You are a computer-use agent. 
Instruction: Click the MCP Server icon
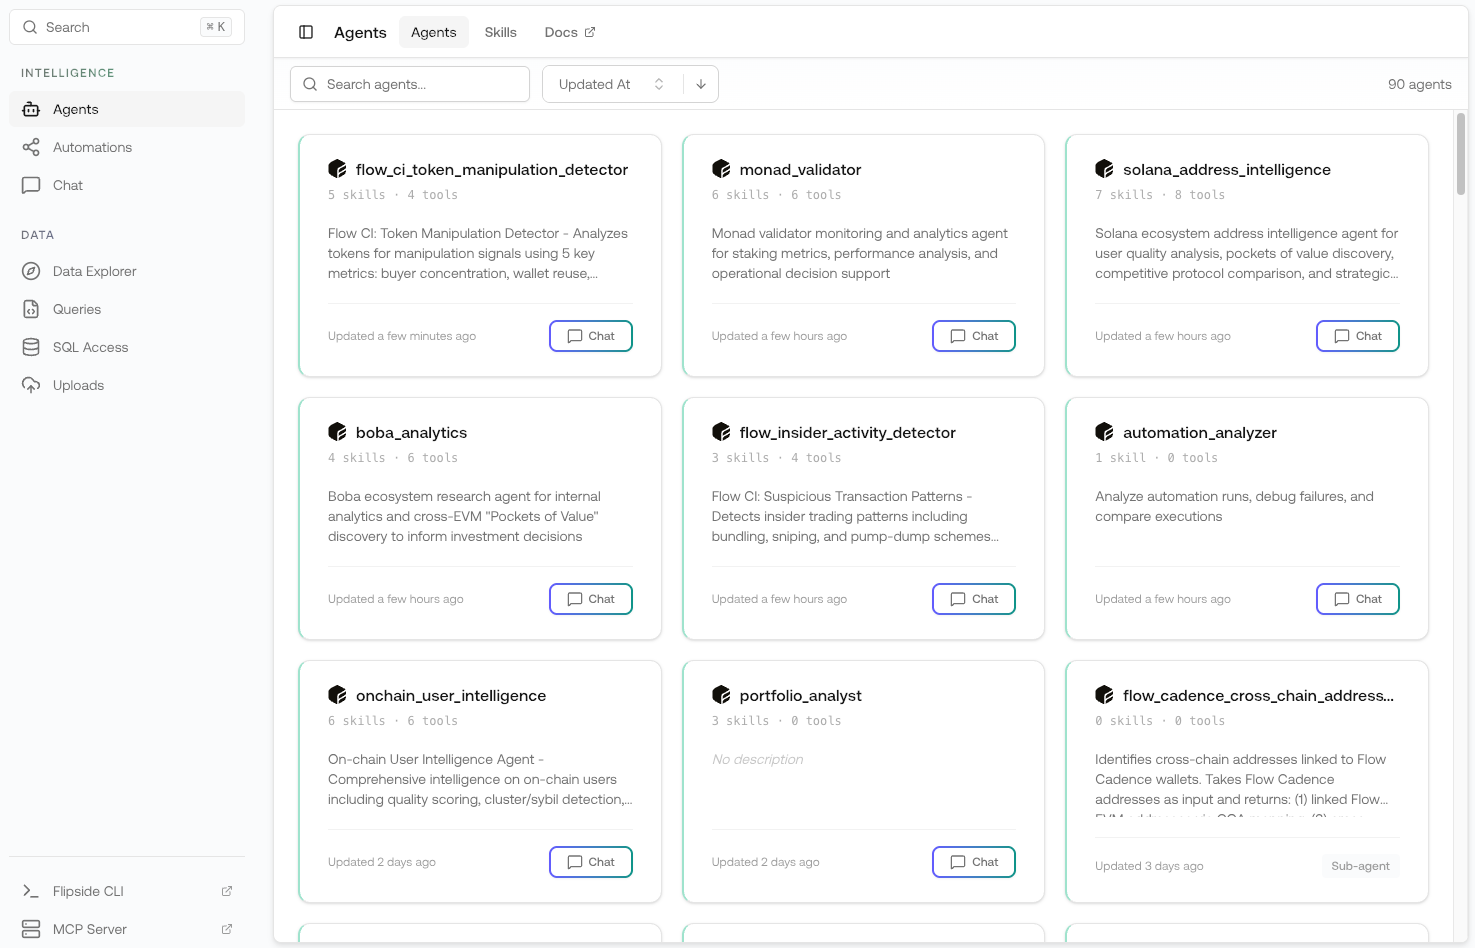point(30,928)
